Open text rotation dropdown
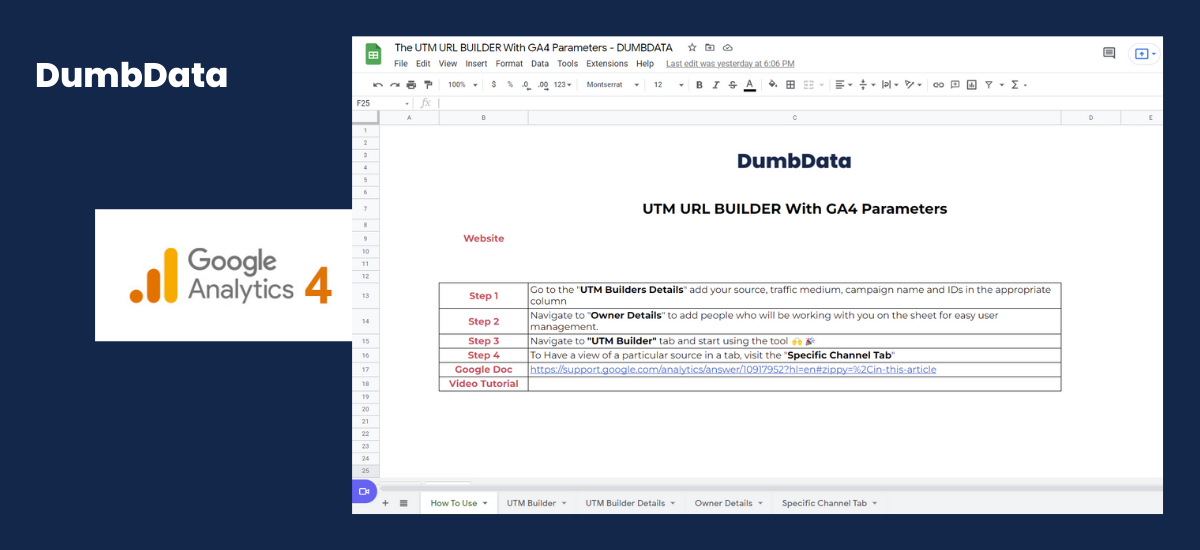 [x=913, y=85]
